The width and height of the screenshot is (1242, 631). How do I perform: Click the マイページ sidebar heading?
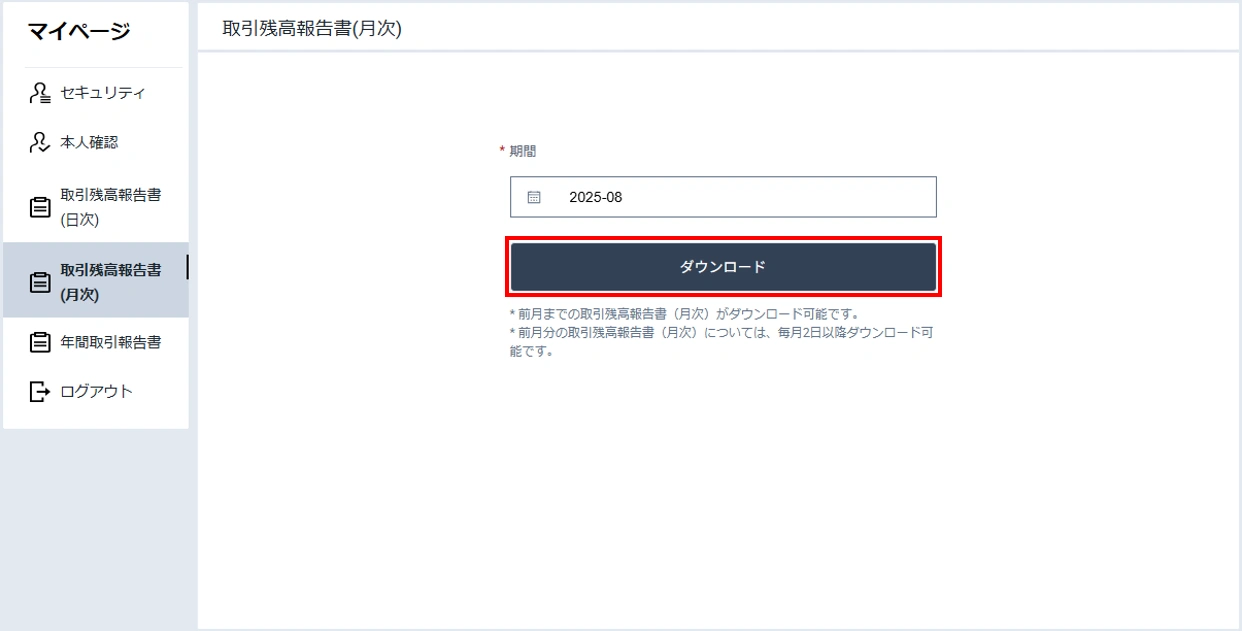[x=79, y=31]
